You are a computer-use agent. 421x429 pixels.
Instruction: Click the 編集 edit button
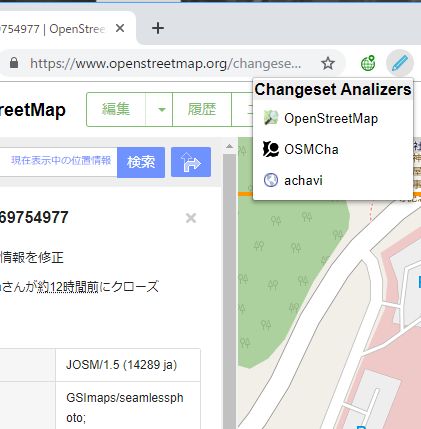[x=116, y=109]
